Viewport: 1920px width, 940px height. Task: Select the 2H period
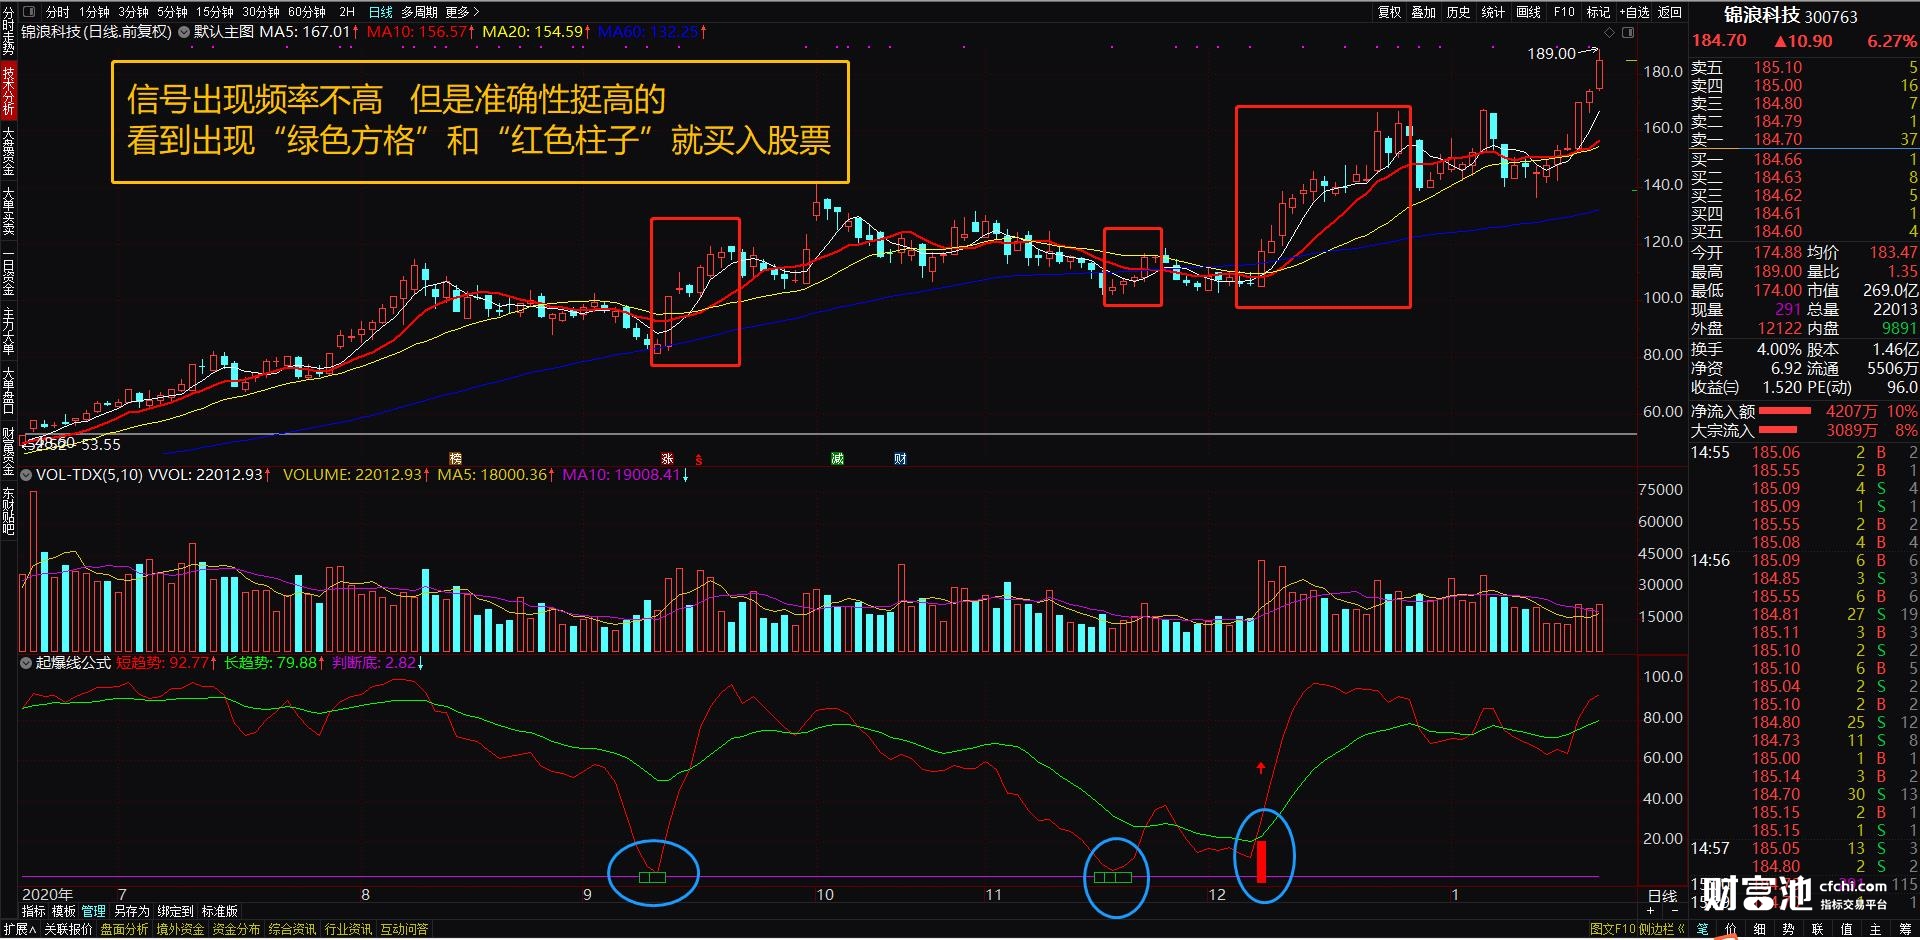(347, 12)
